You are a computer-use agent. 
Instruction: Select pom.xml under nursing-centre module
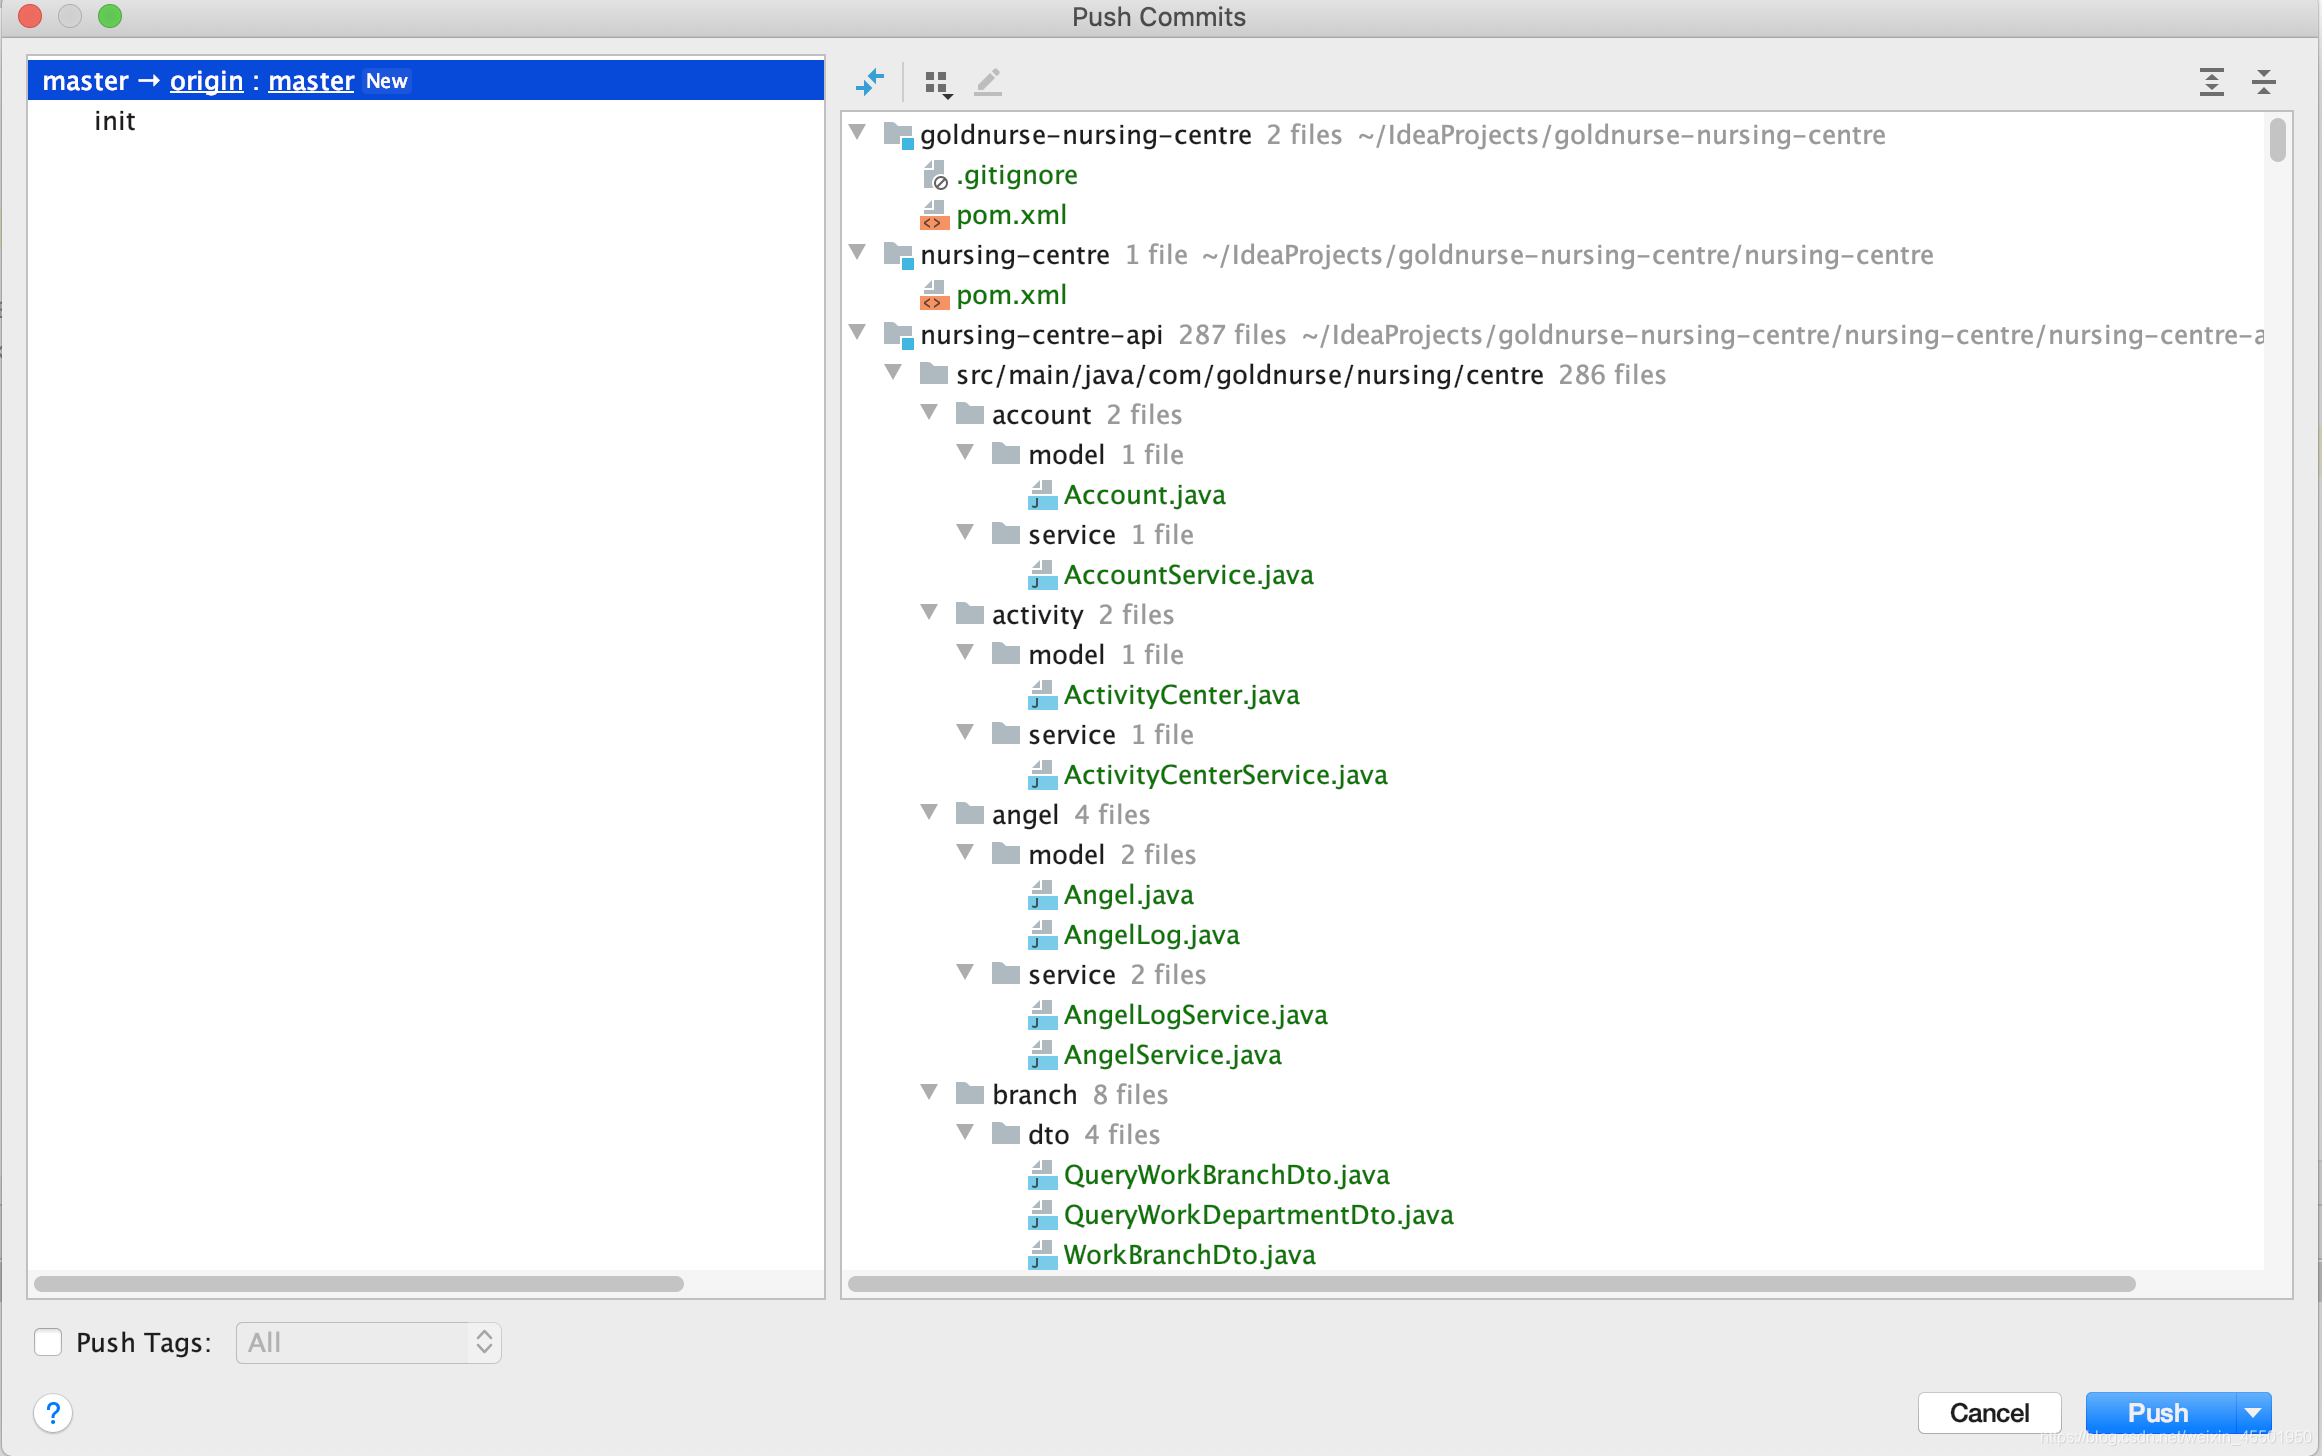coord(1011,295)
